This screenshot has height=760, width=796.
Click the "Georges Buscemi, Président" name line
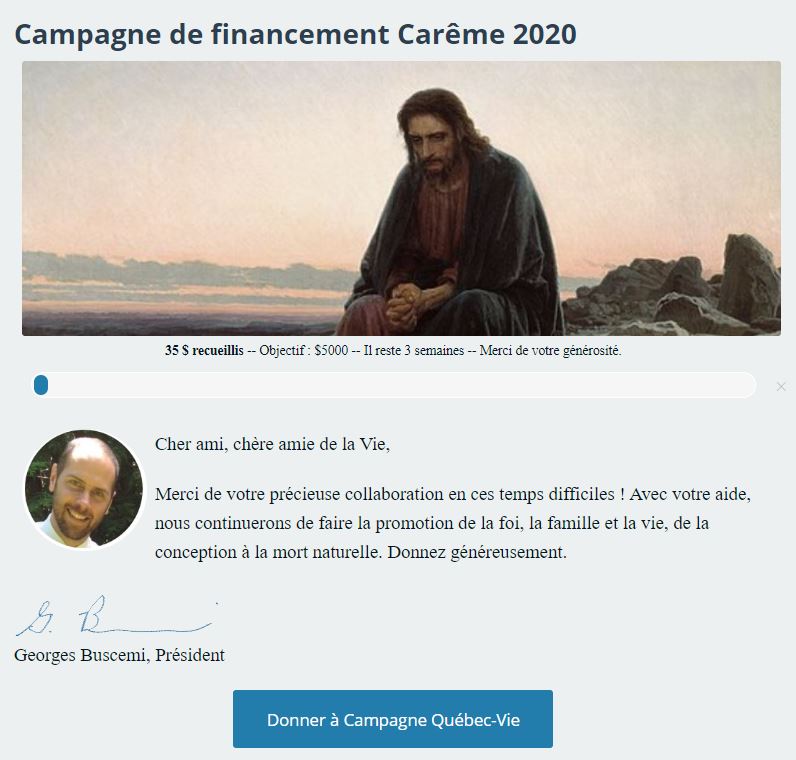coord(120,656)
